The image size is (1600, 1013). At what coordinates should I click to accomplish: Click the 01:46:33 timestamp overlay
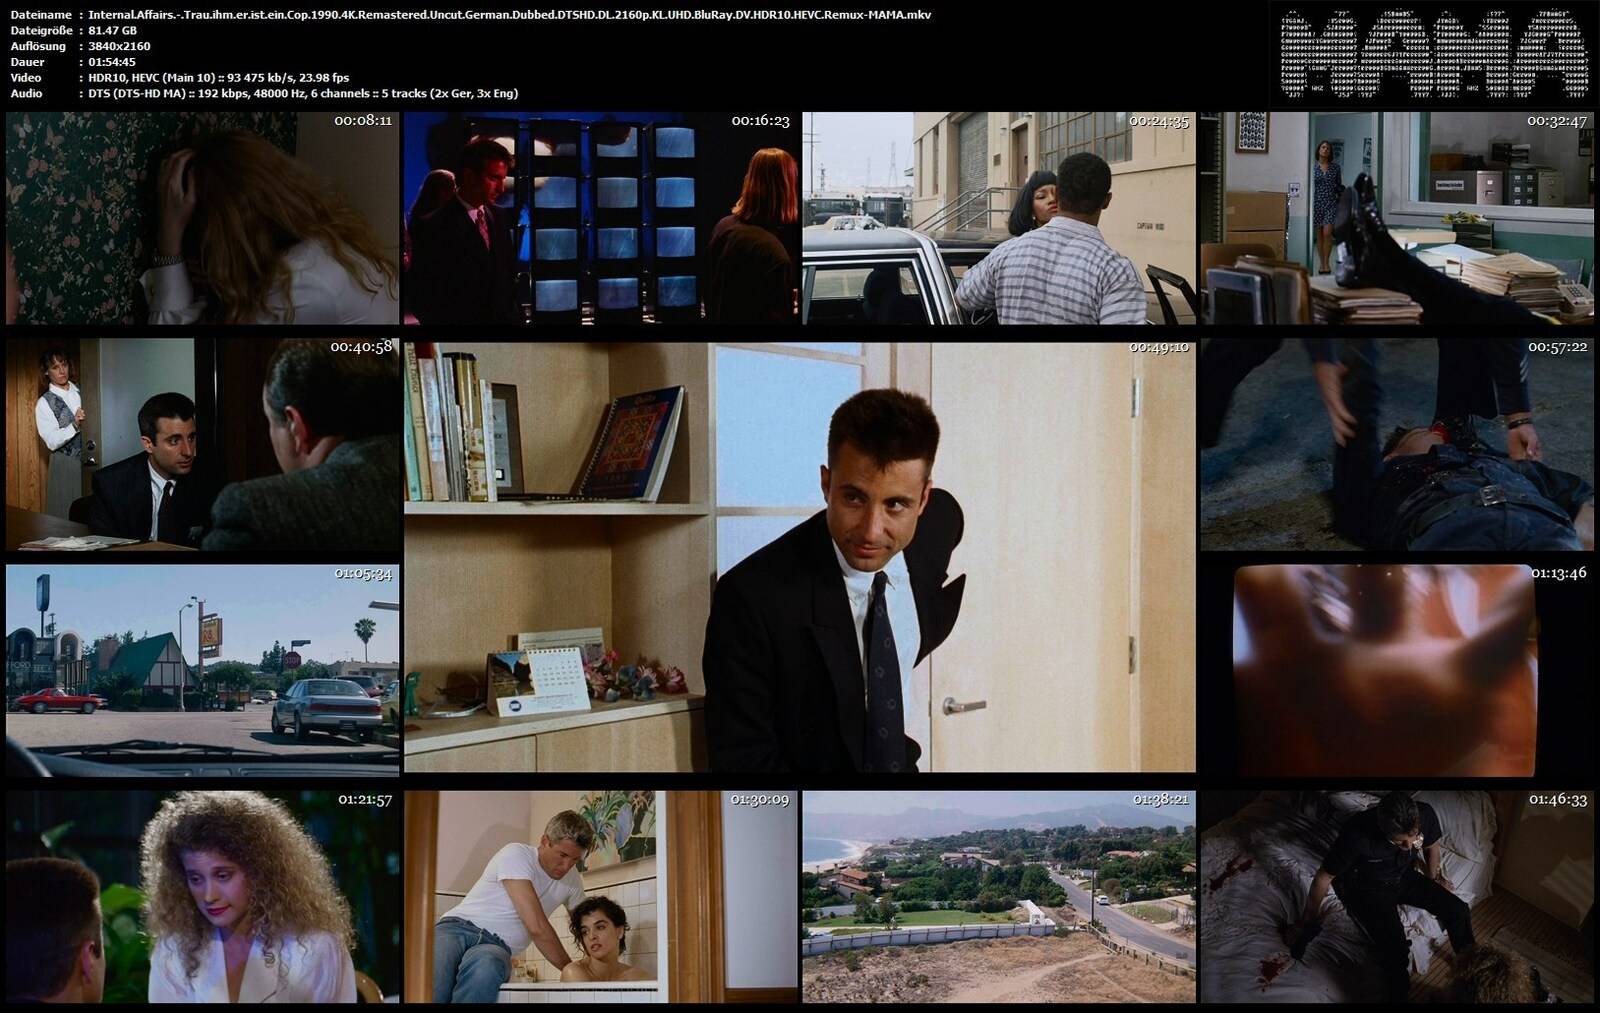[1558, 799]
